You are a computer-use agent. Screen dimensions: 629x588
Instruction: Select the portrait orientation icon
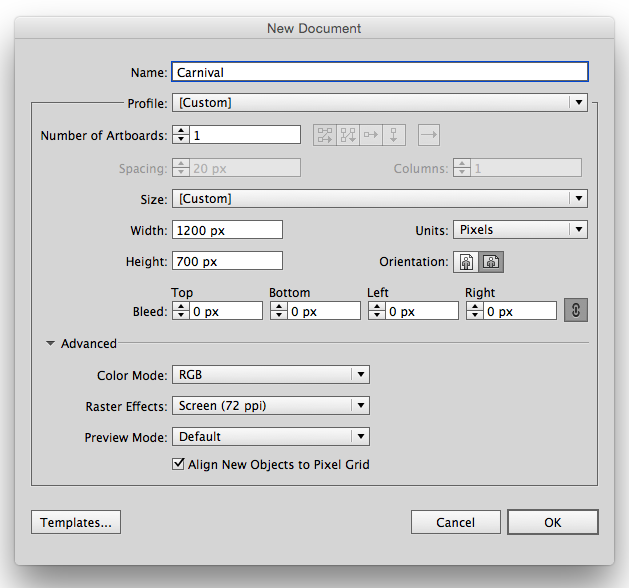click(466, 262)
